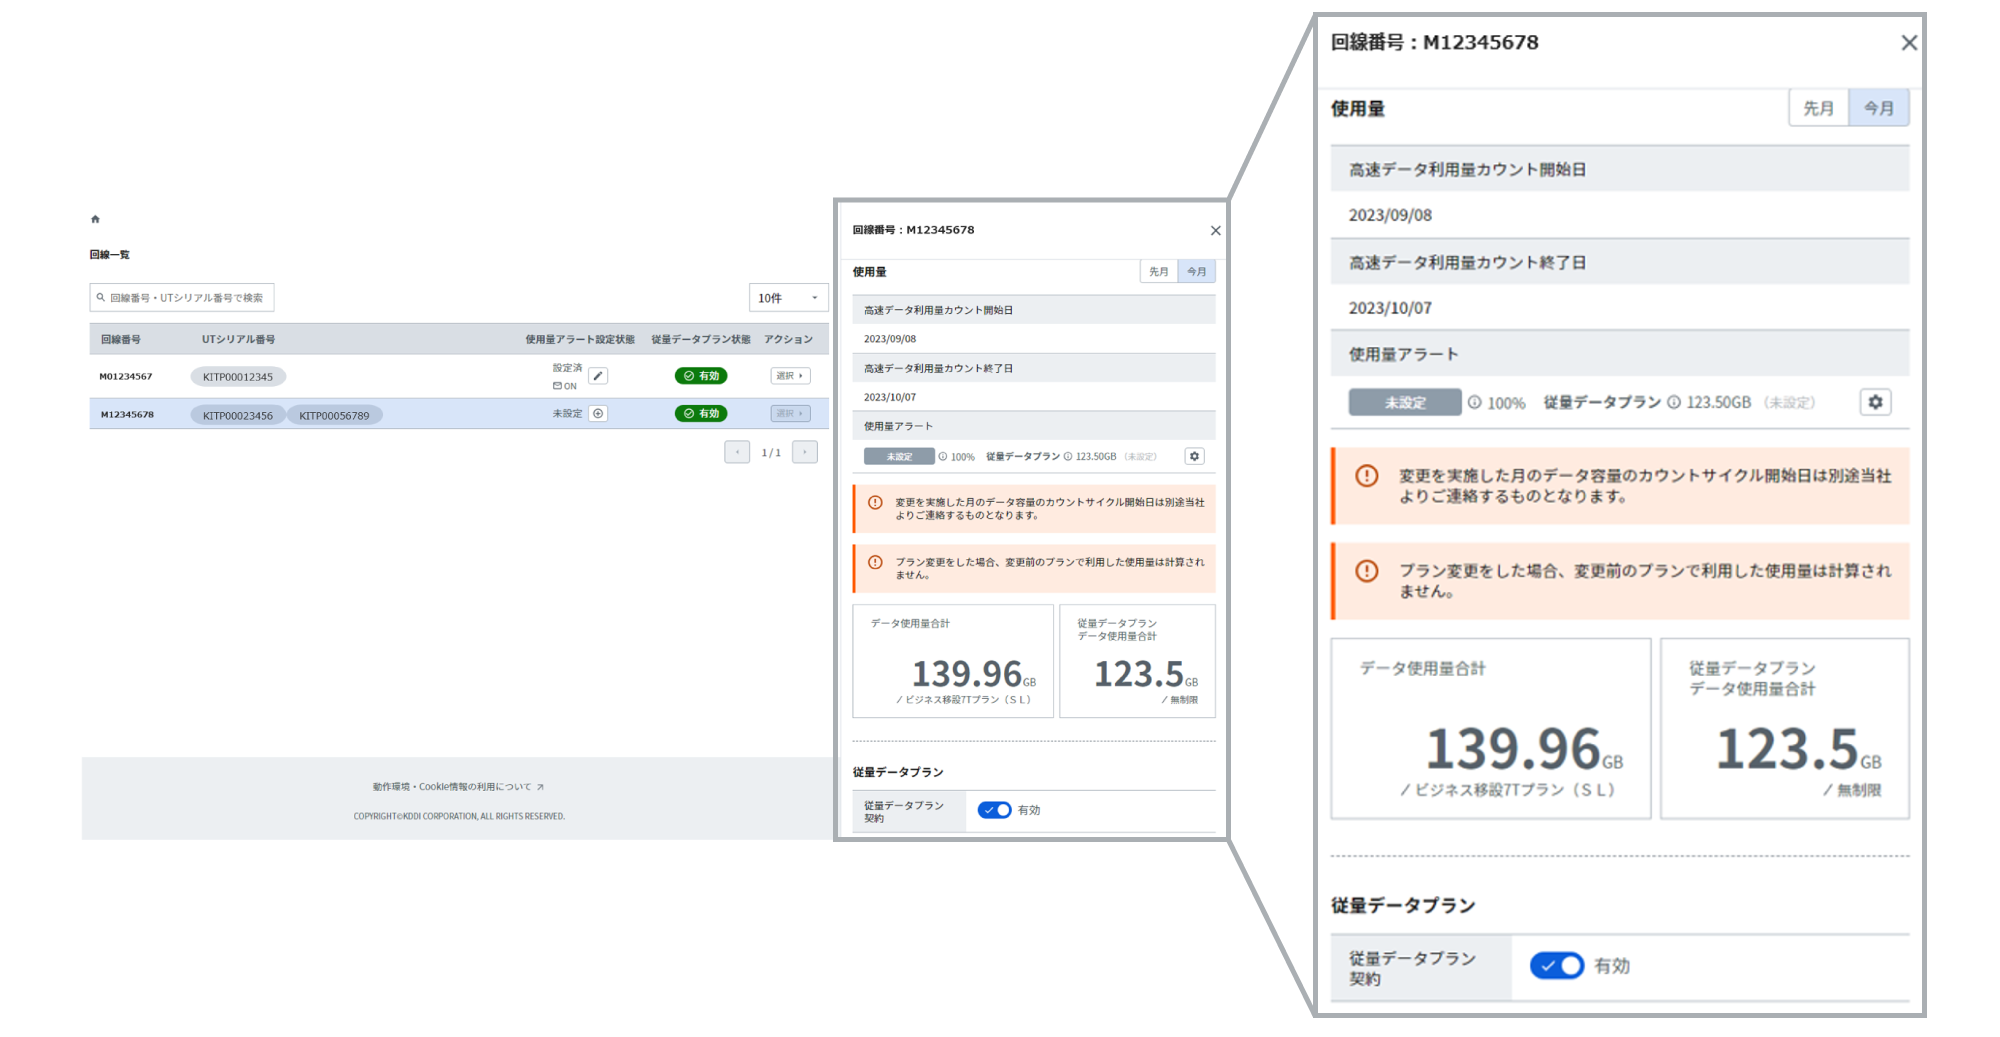Switch to 先月 tab in the small middle panel
2000x1037 pixels.
[x=1158, y=272]
